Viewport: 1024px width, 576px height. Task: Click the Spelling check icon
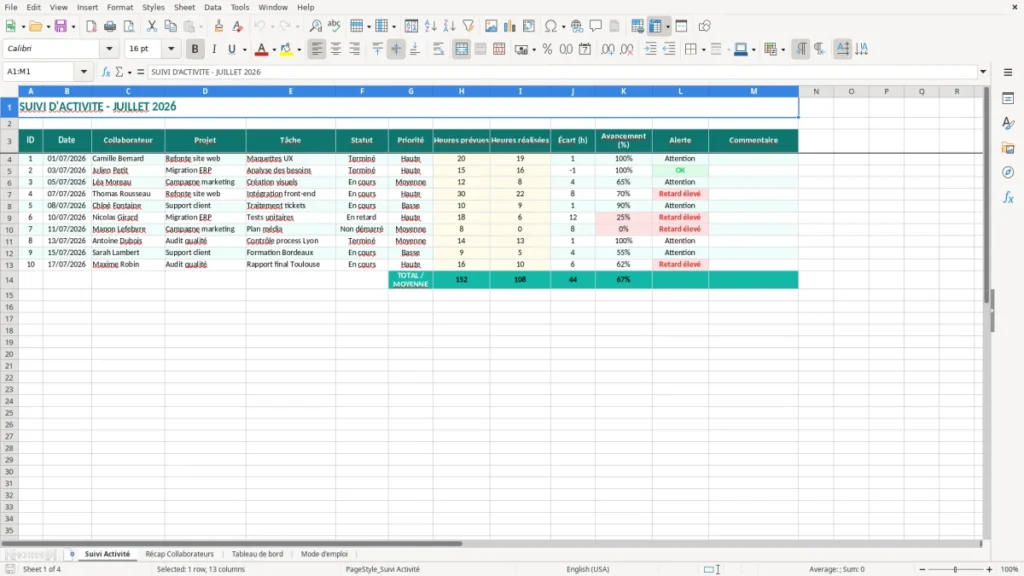tap(334, 26)
